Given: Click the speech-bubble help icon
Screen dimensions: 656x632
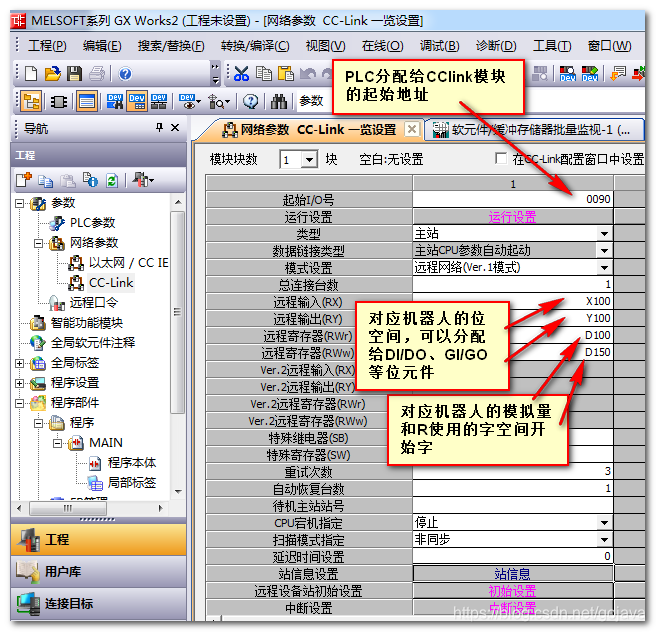Looking at the screenshot, I should pyautogui.click(x=251, y=101).
